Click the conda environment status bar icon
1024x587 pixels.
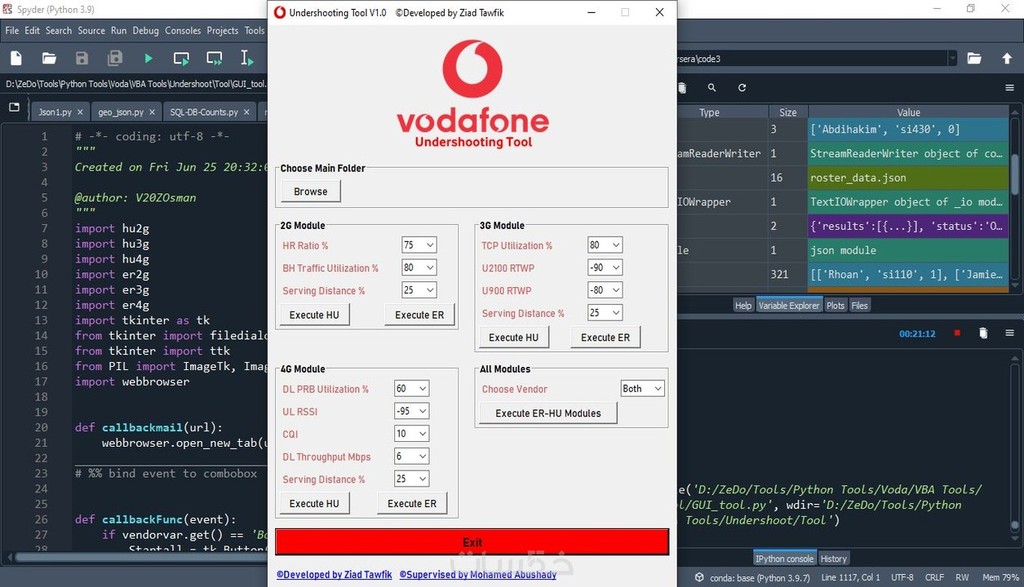[x=699, y=577]
